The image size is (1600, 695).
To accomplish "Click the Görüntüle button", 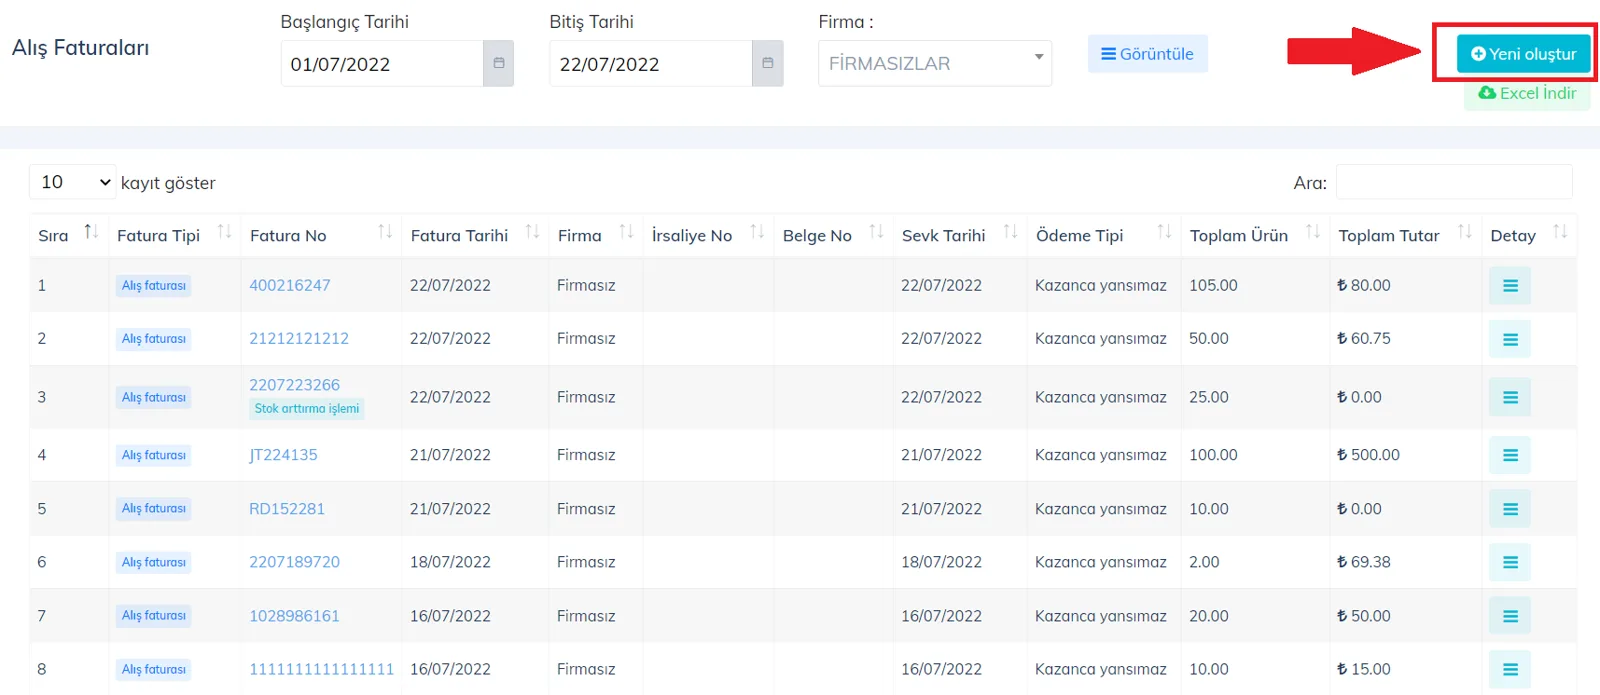I will tap(1148, 54).
